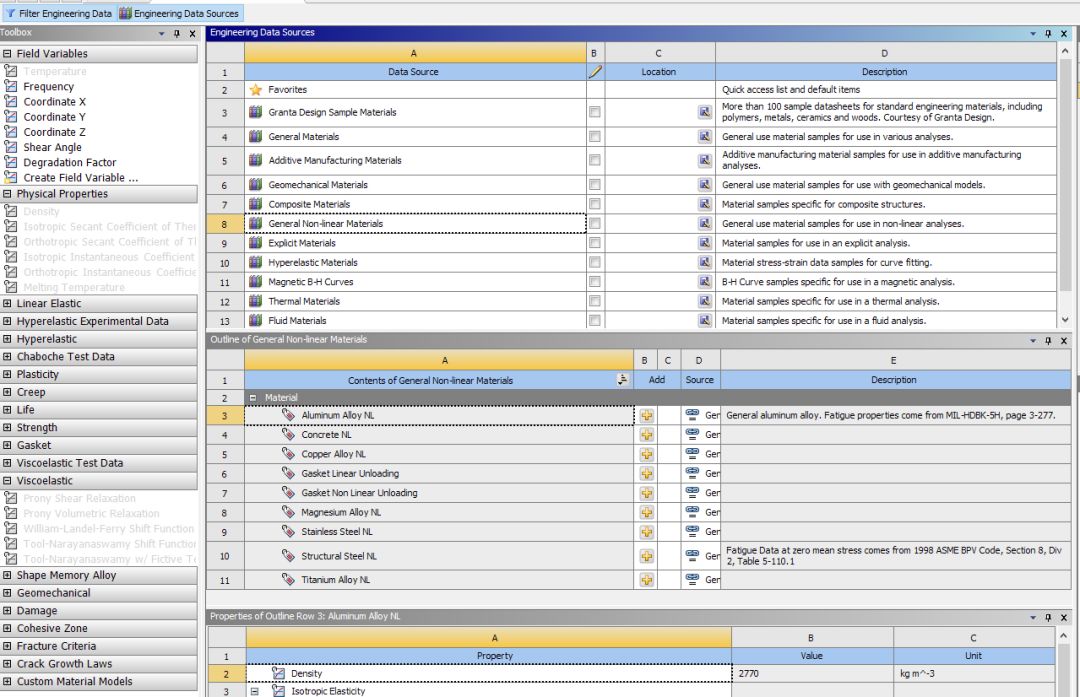This screenshot has width=1080, height=697.
Task: Click the Create Field Variable icon in Toolbox
Action: [11, 178]
